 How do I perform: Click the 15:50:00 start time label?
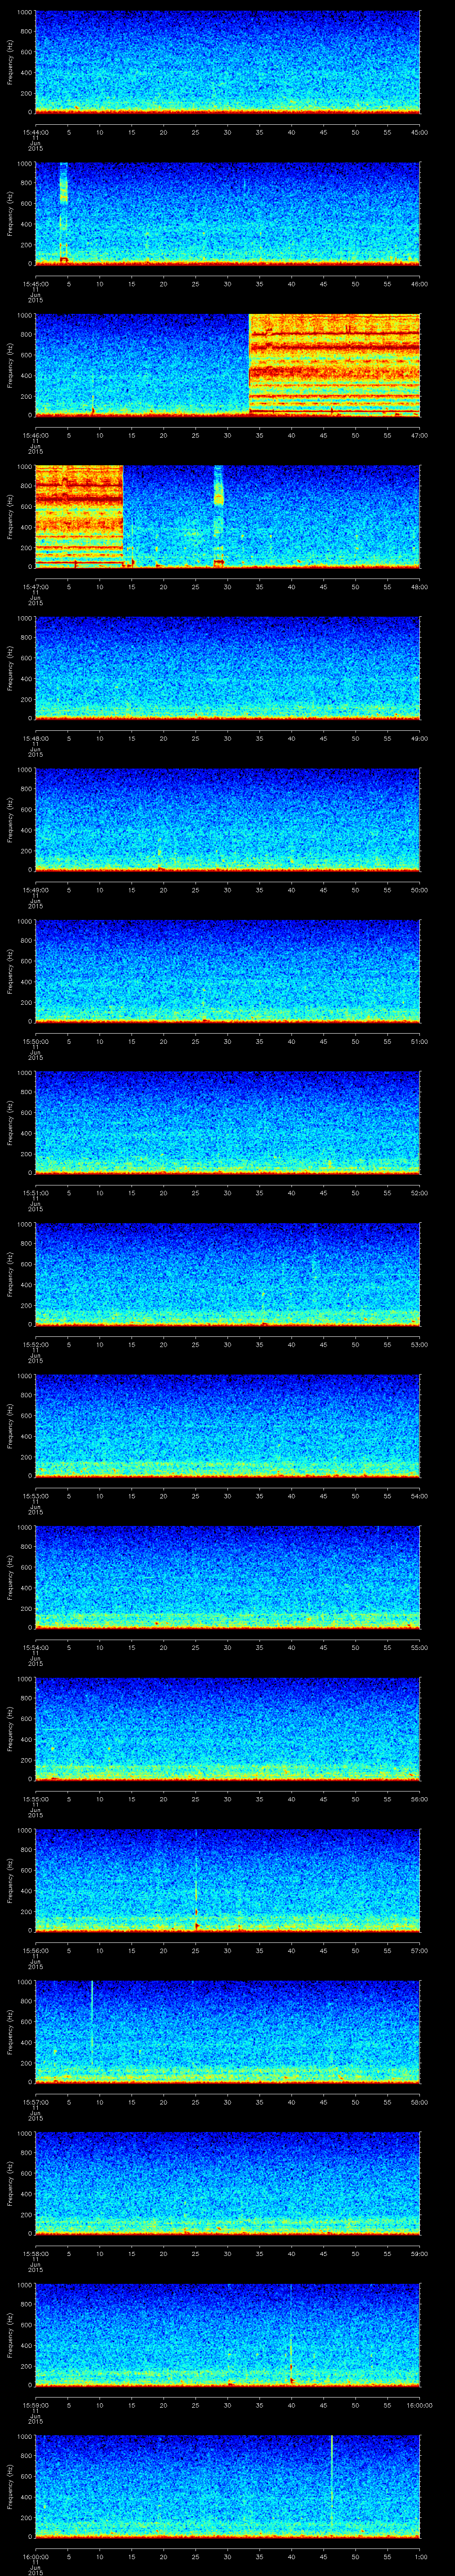click(35, 1042)
